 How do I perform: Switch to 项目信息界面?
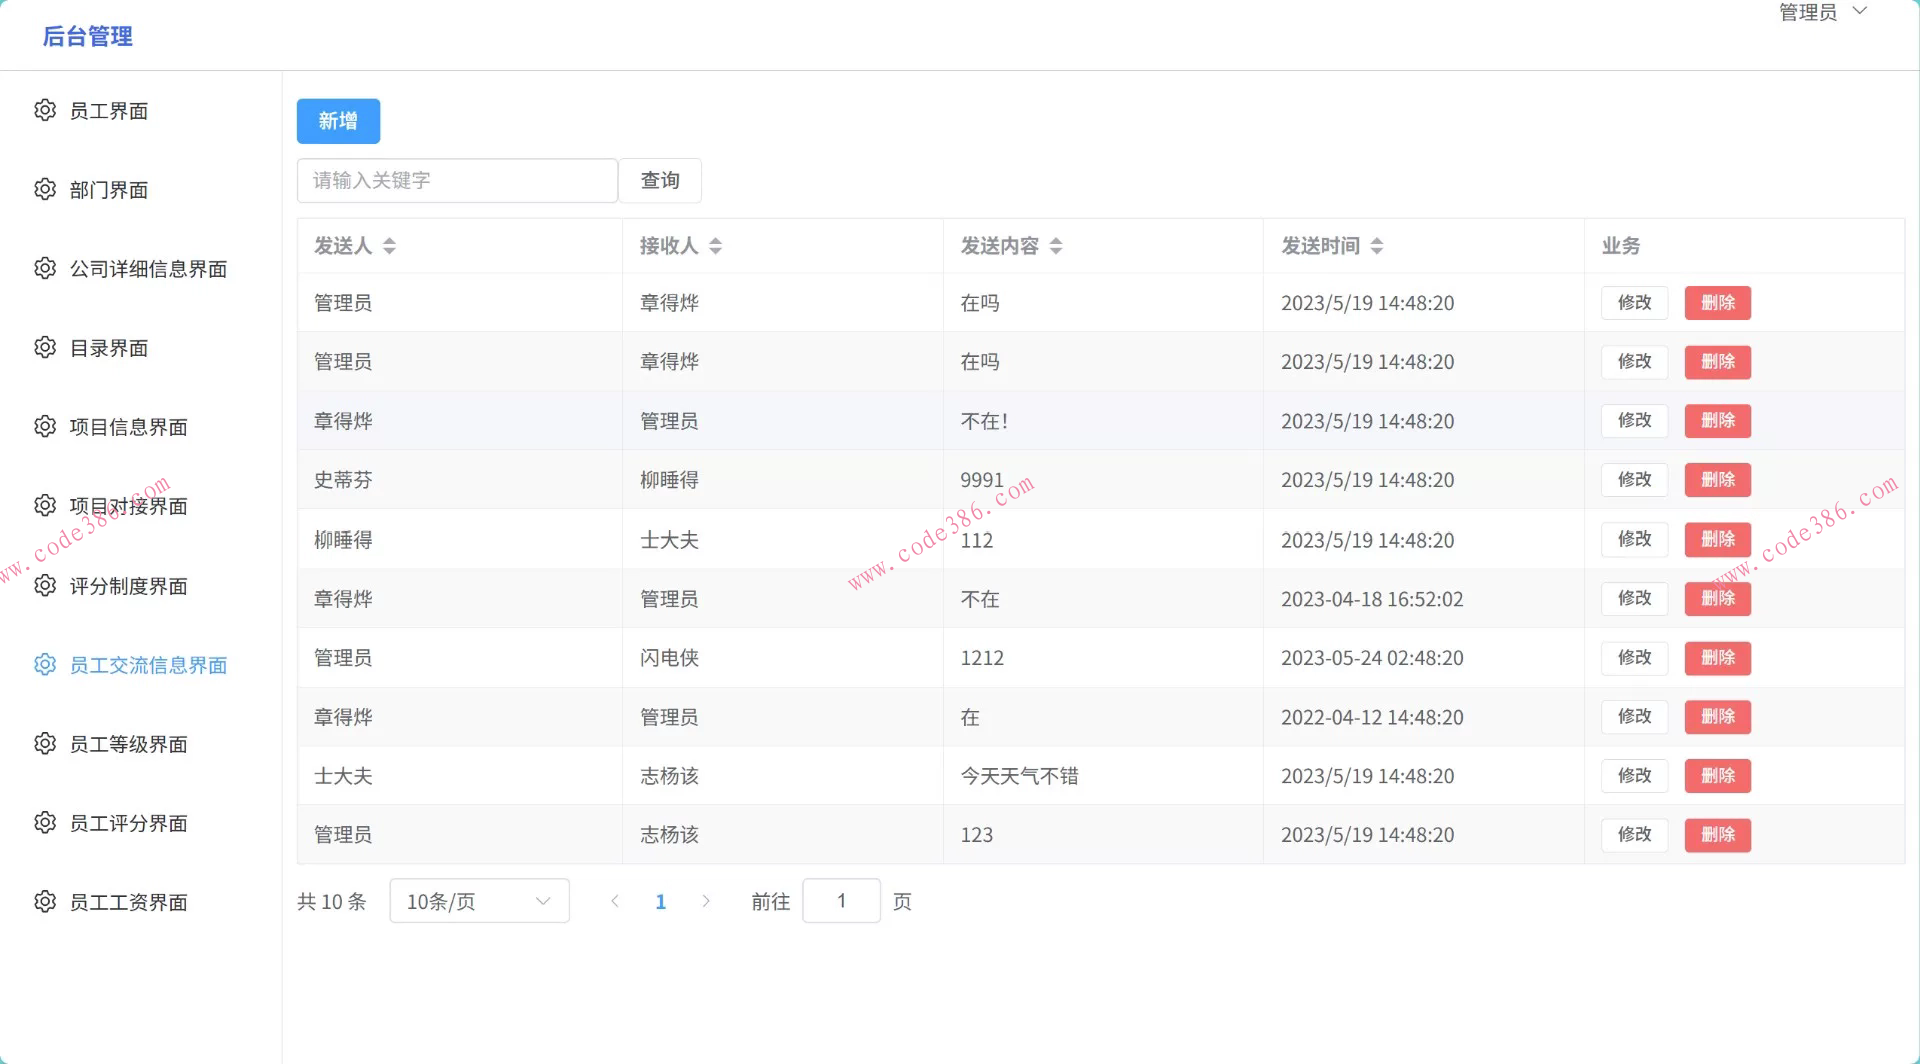coord(141,426)
